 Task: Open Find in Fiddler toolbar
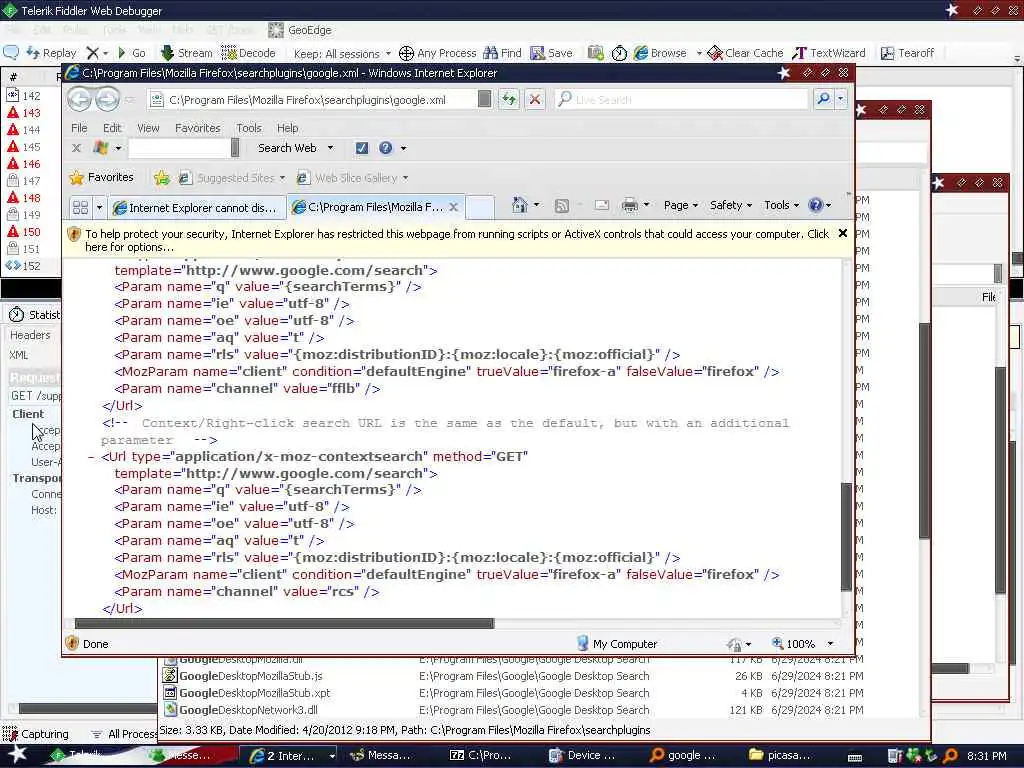(503, 53)
